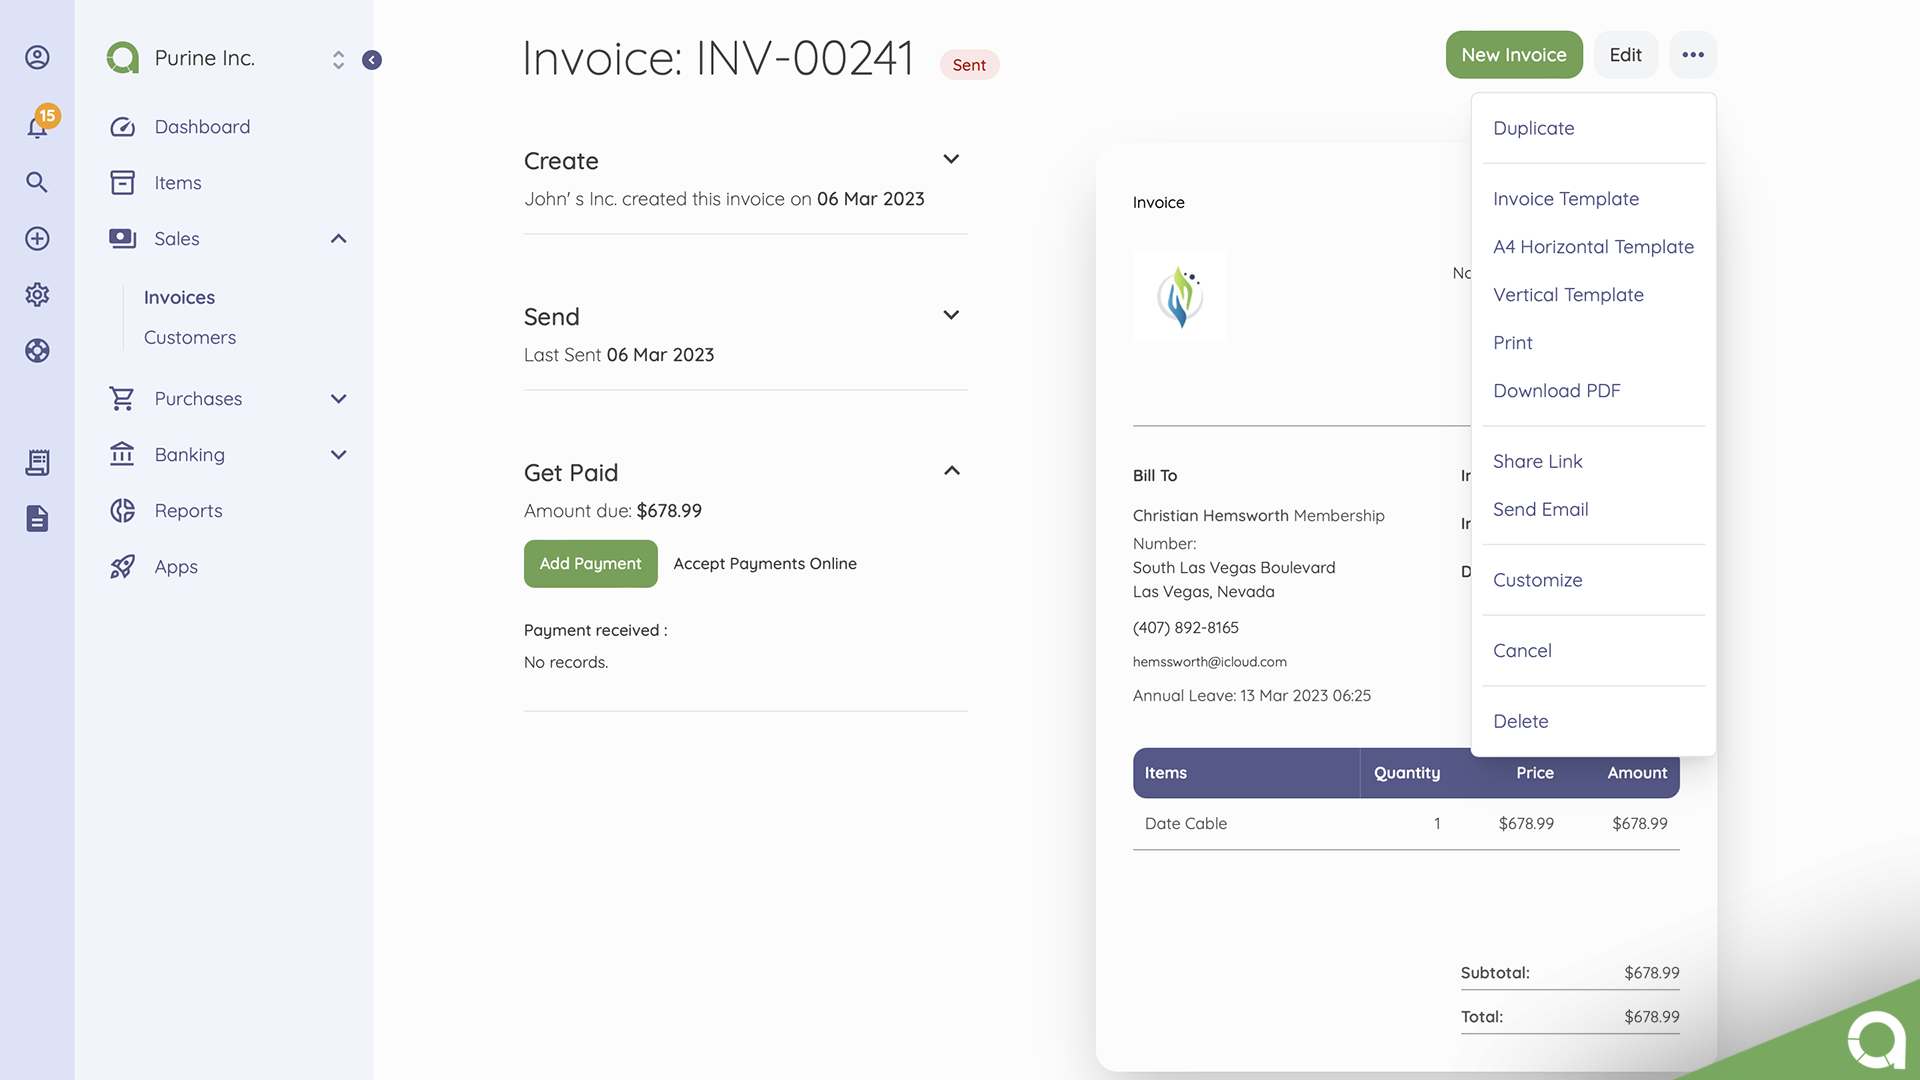Open the search magnifier icon

[37, 182]
